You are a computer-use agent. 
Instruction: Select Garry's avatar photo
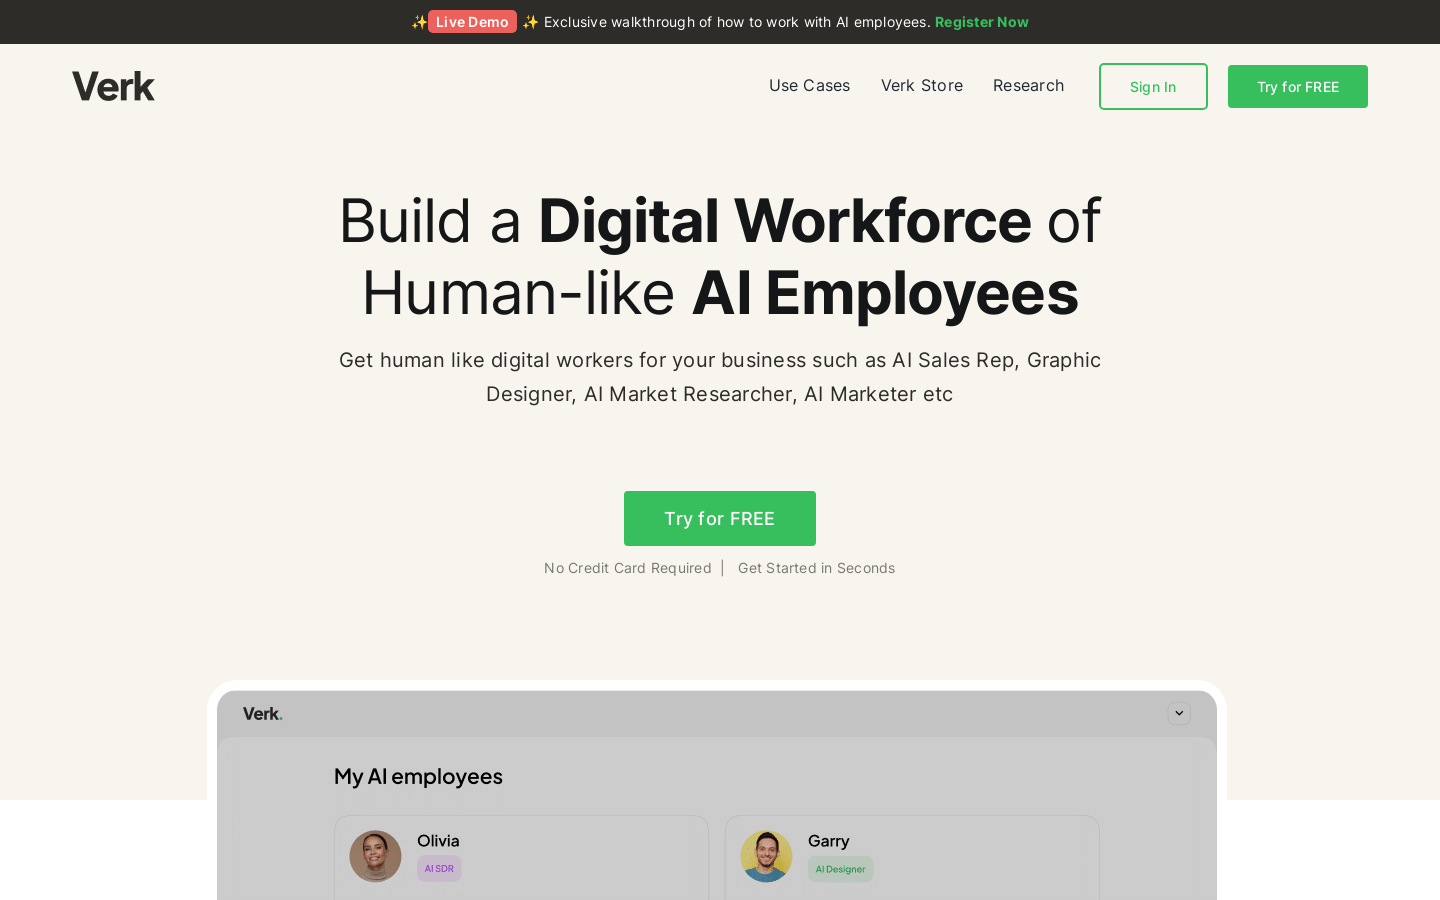[x=766, y=856]
